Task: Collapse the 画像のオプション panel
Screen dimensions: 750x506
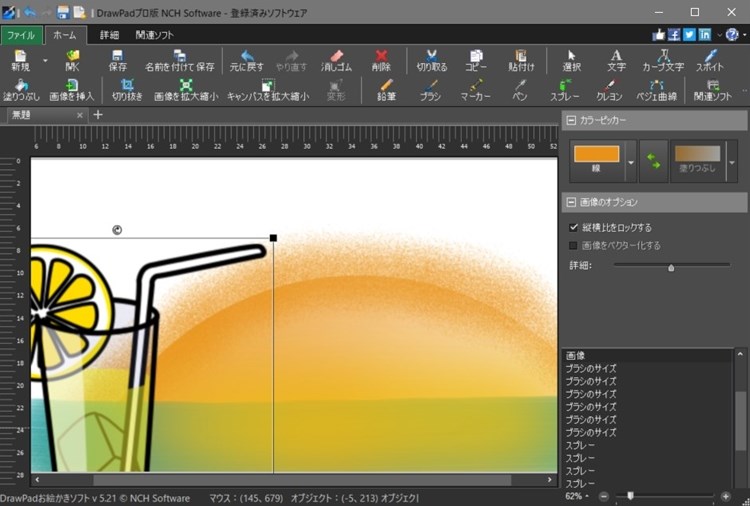Action: [571, 202]
